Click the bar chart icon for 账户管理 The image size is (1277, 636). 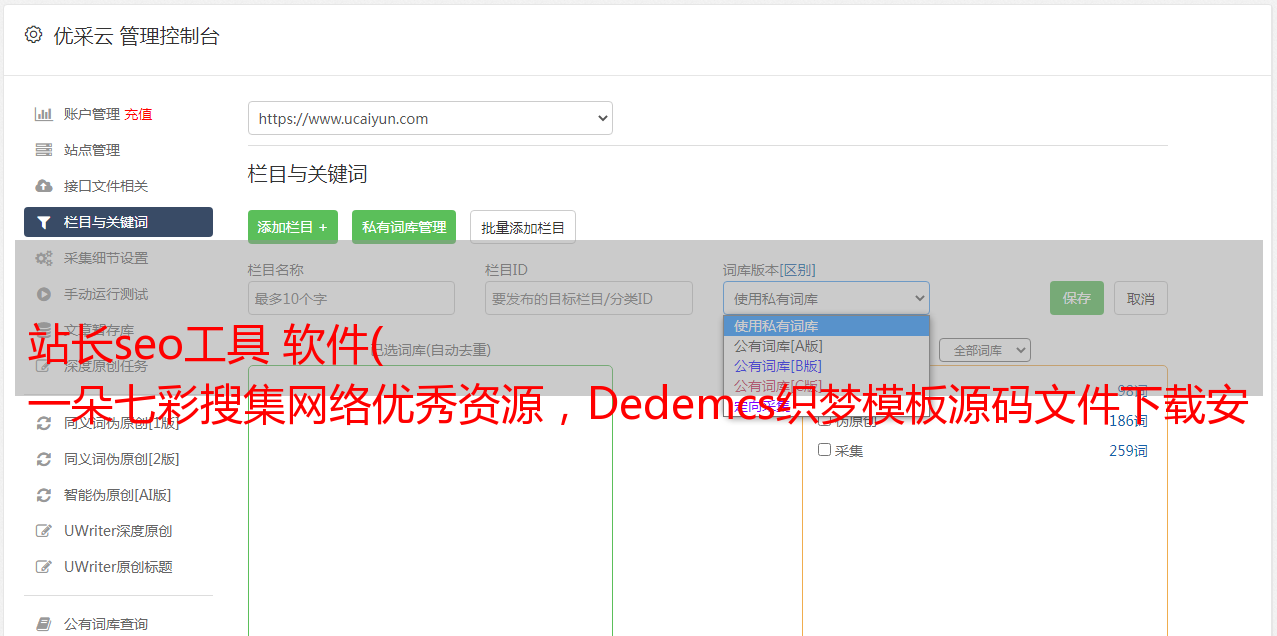(x=44, y=114)
